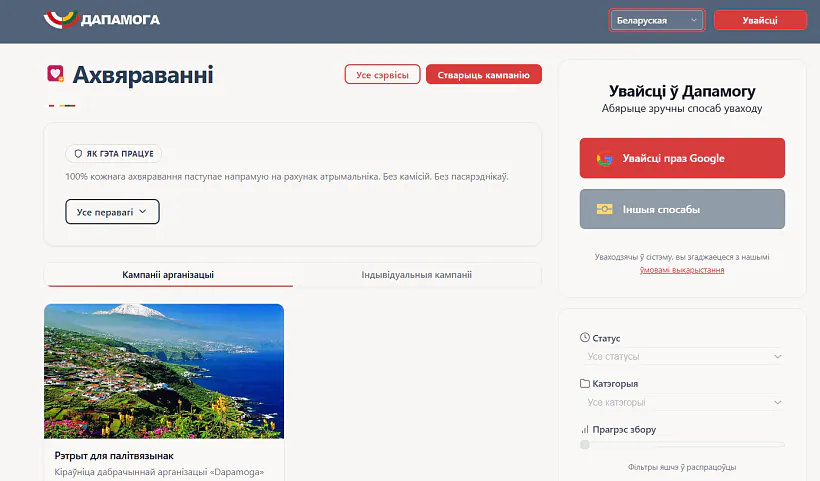This screenshot has width=820, height=481.
Task: Click the clock icon next to Статус
Action: pyautogui.click(x=585, y=338)
